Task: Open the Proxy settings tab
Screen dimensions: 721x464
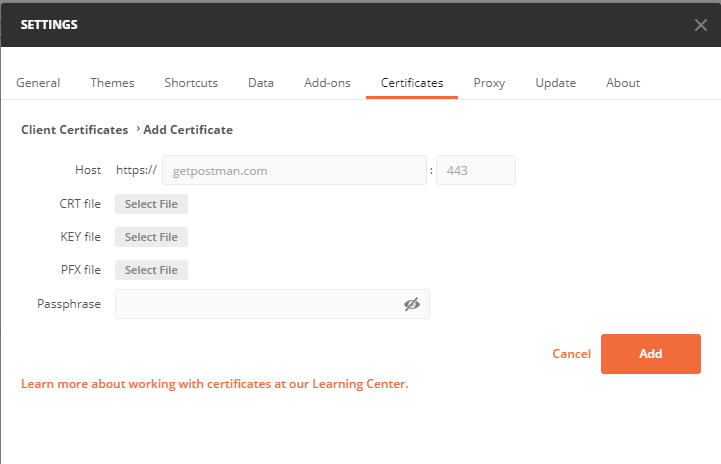Action: tap(489, 83)
